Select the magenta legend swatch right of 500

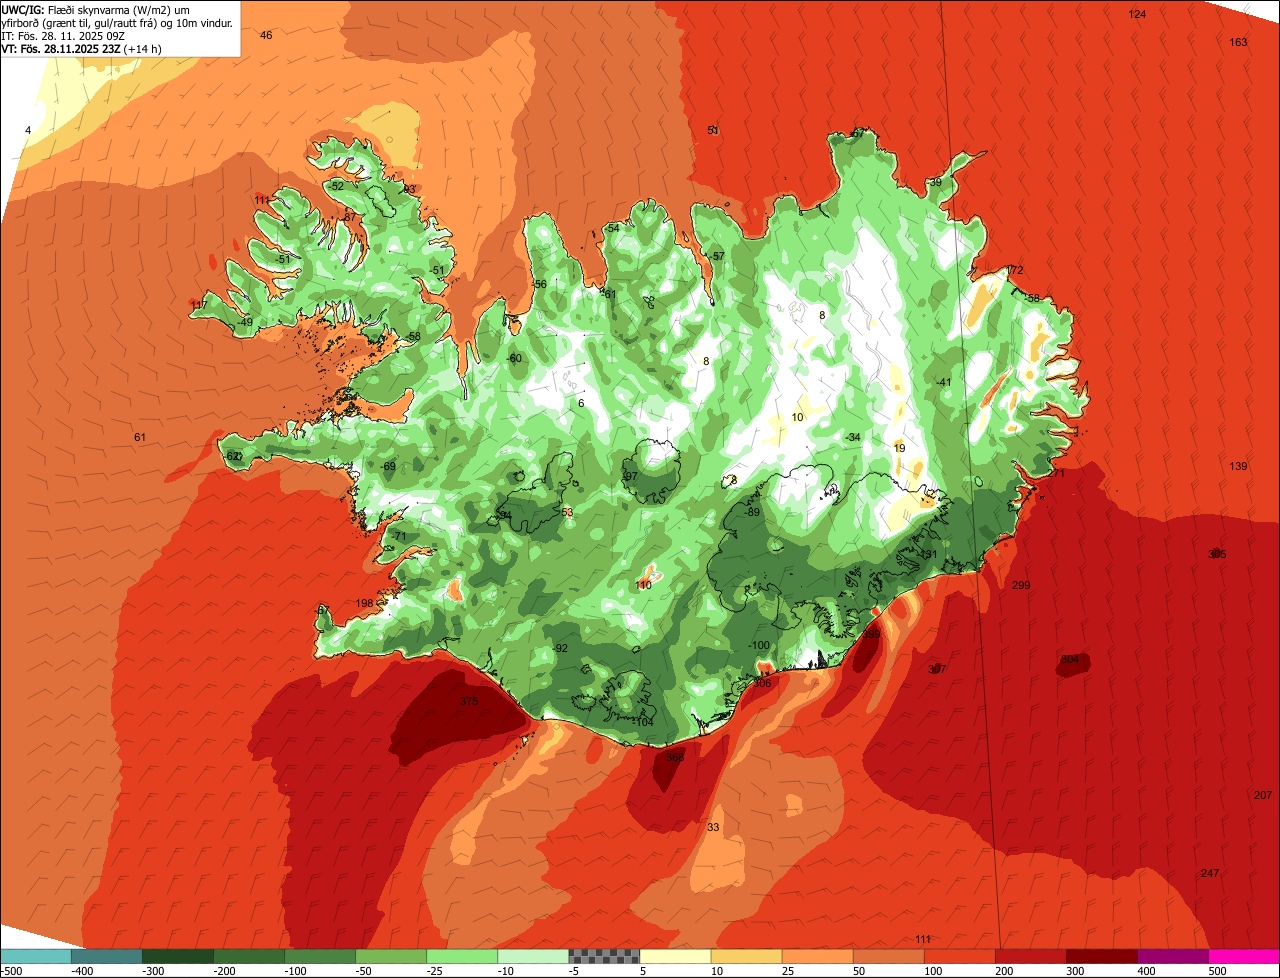pos(1244,956)
